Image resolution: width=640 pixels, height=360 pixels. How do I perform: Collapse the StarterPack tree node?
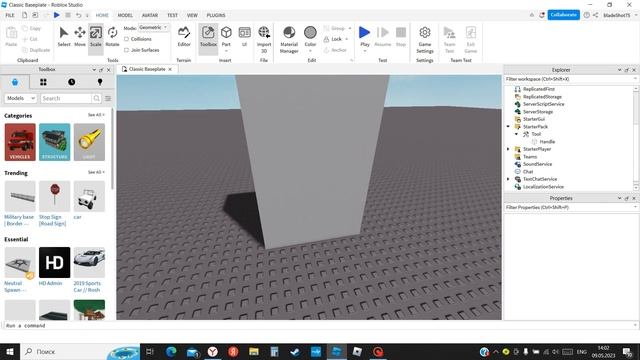508,127
